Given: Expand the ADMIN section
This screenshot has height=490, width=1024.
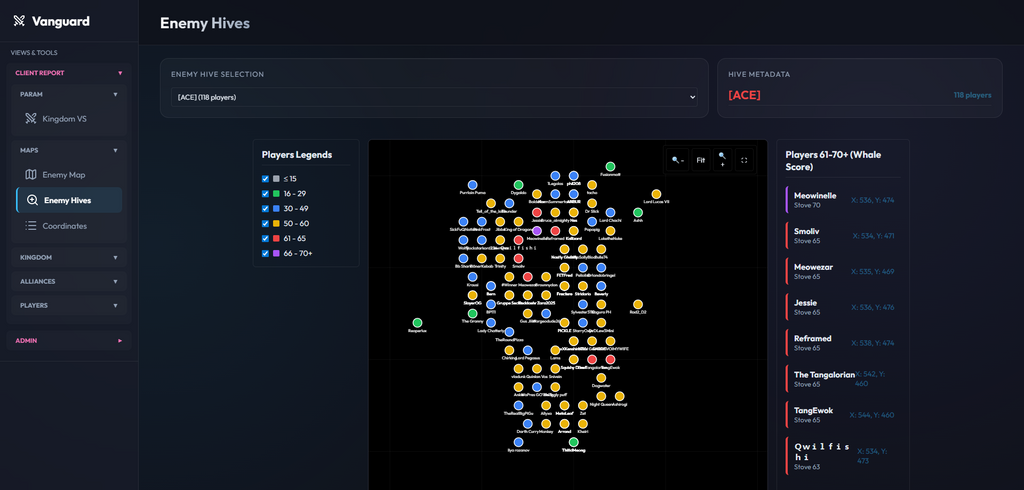Looking at the screenshot, I should pos(69,340).
